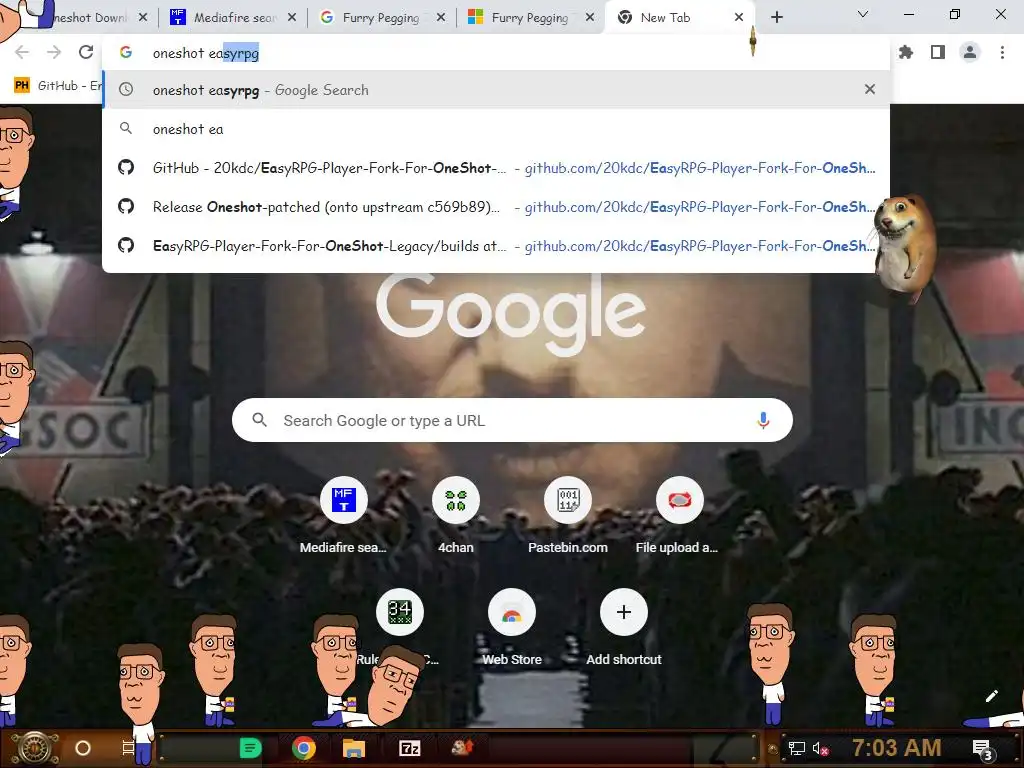Screen dimensions: 1024x768
Task: Select the 'oneshot easyrpg - Google Search' suggestion
Action: [x=496, y=89]
